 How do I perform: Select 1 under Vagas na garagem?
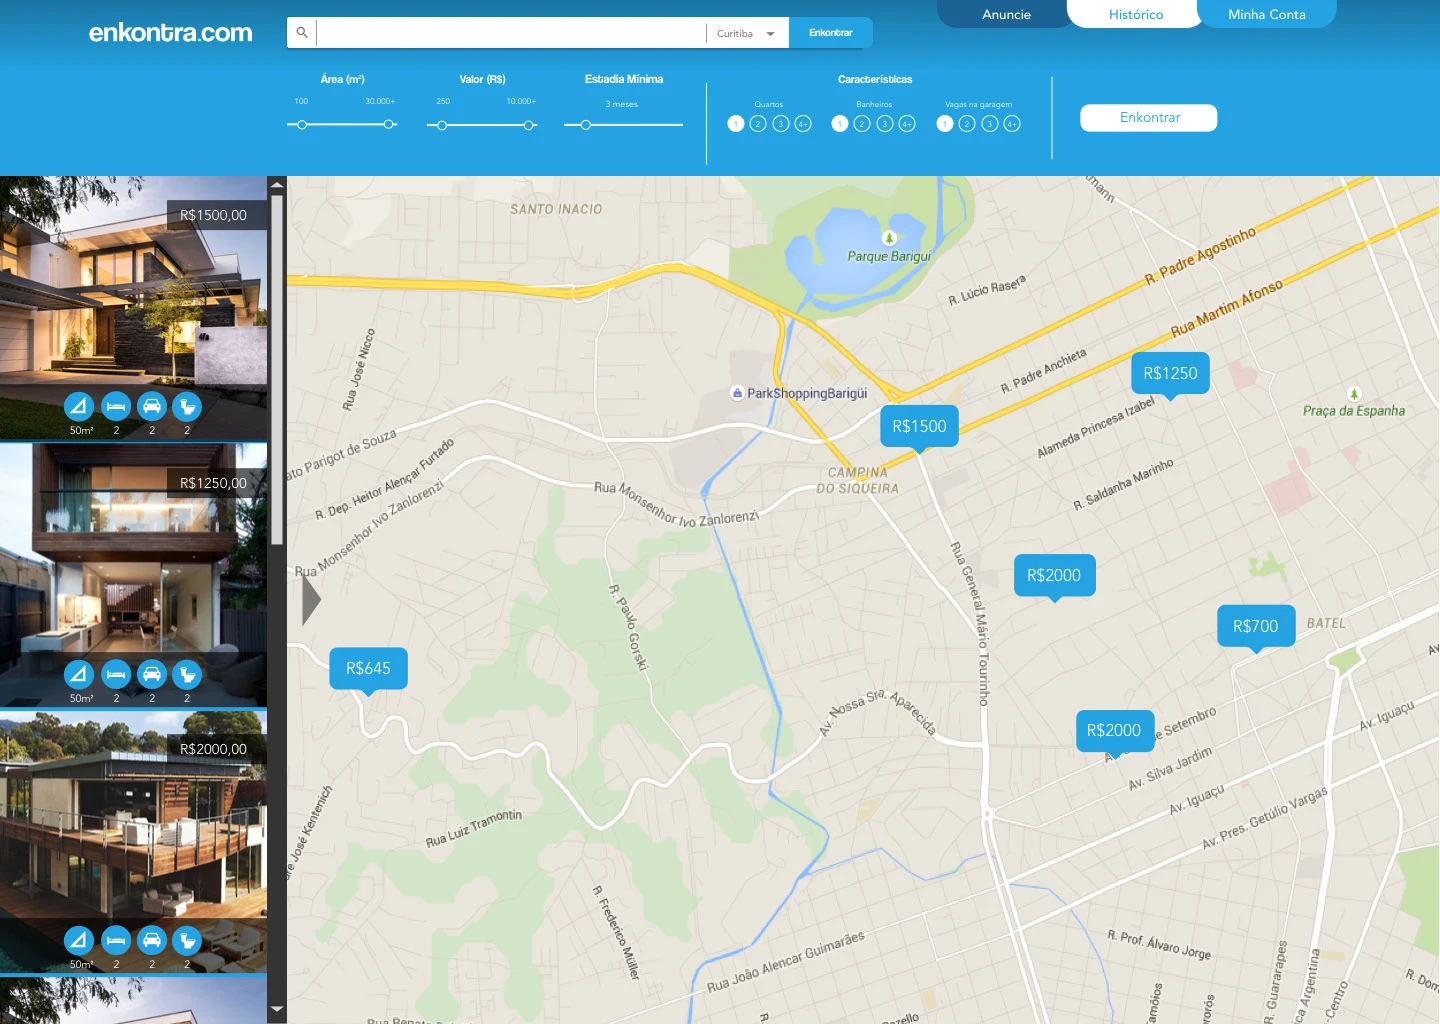click(x=945, y=124)
